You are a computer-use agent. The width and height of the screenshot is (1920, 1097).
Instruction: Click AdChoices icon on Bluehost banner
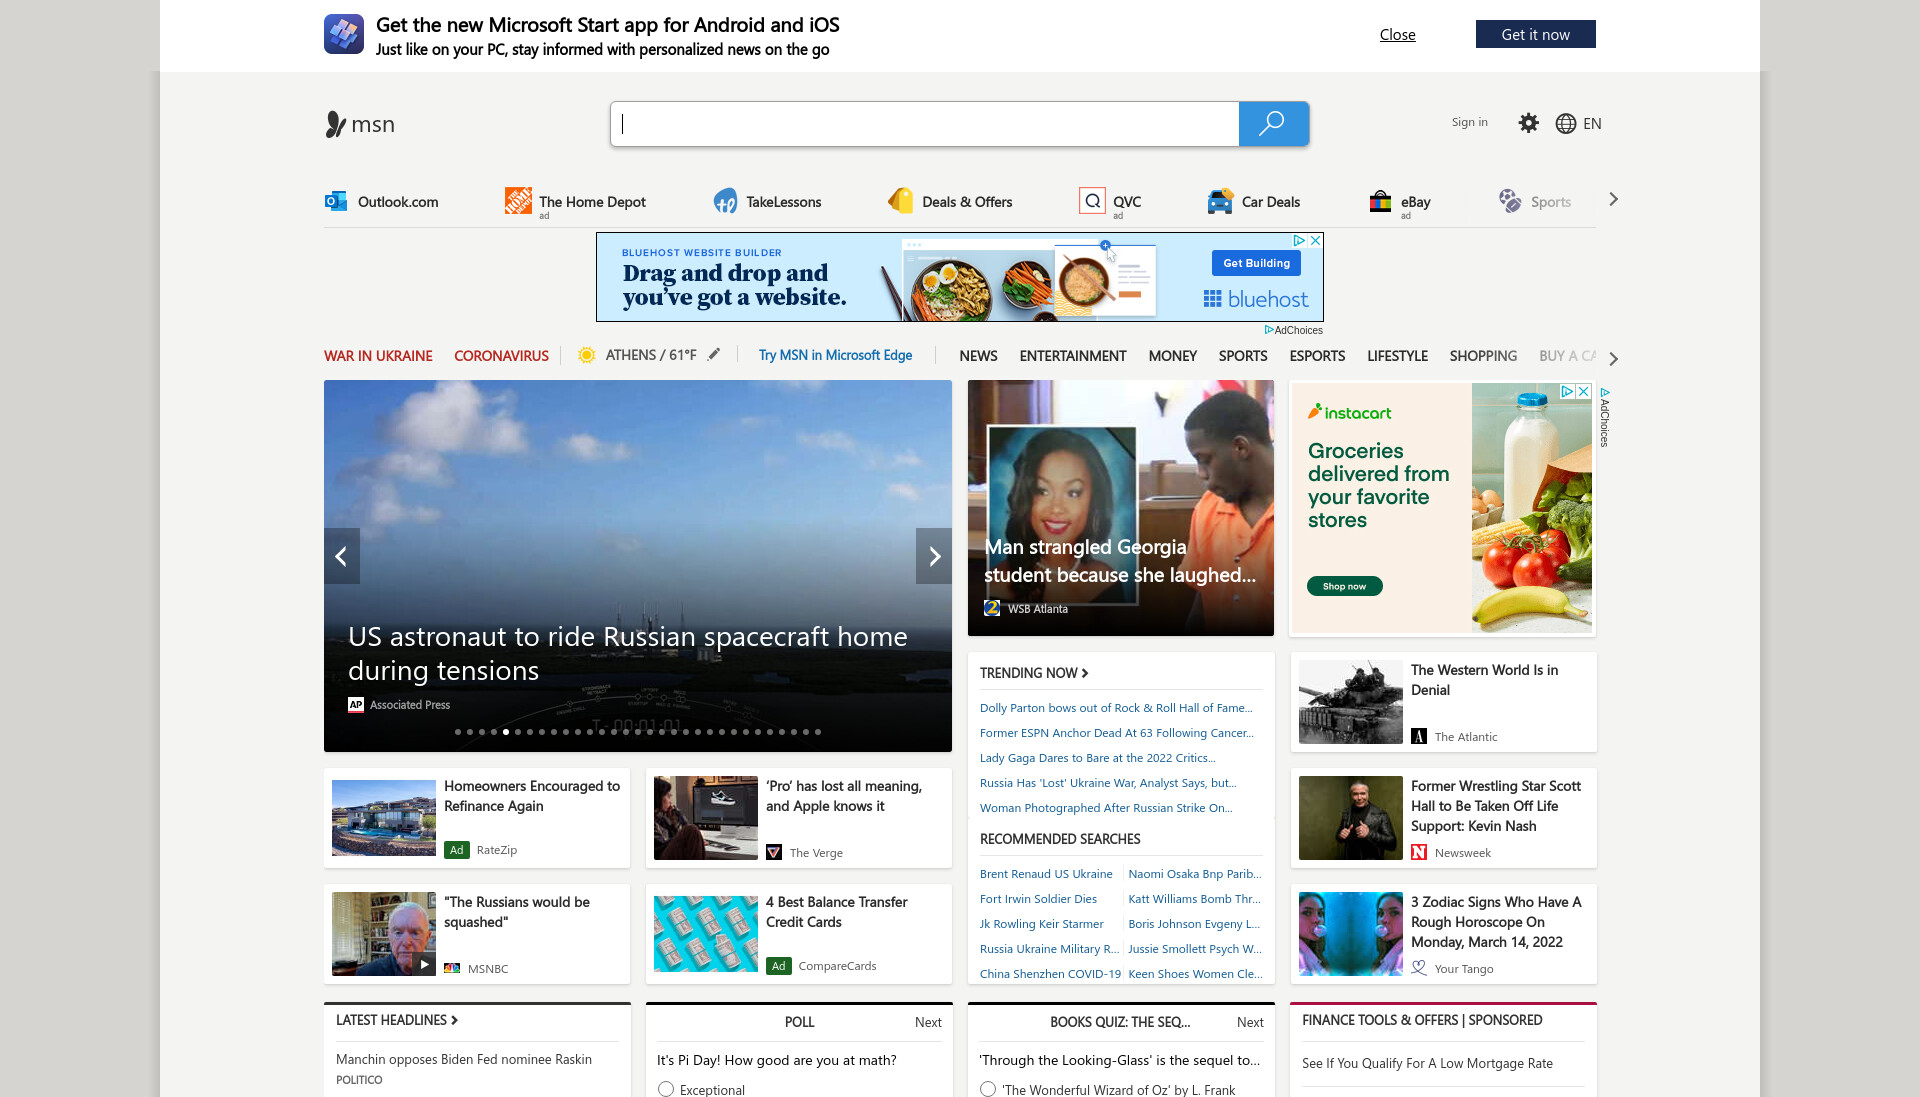point(1299,240)
